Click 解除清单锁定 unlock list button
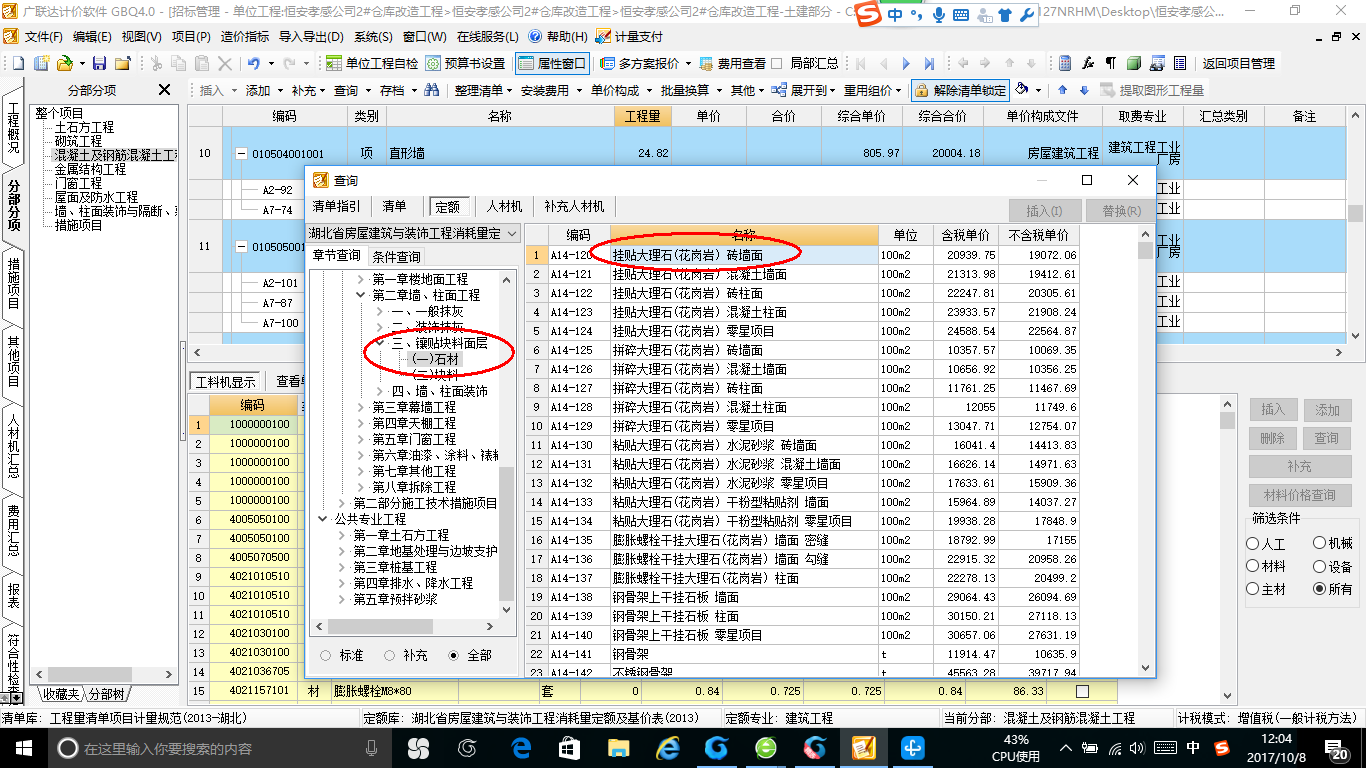1366x768 pixels. coord(960,90)
